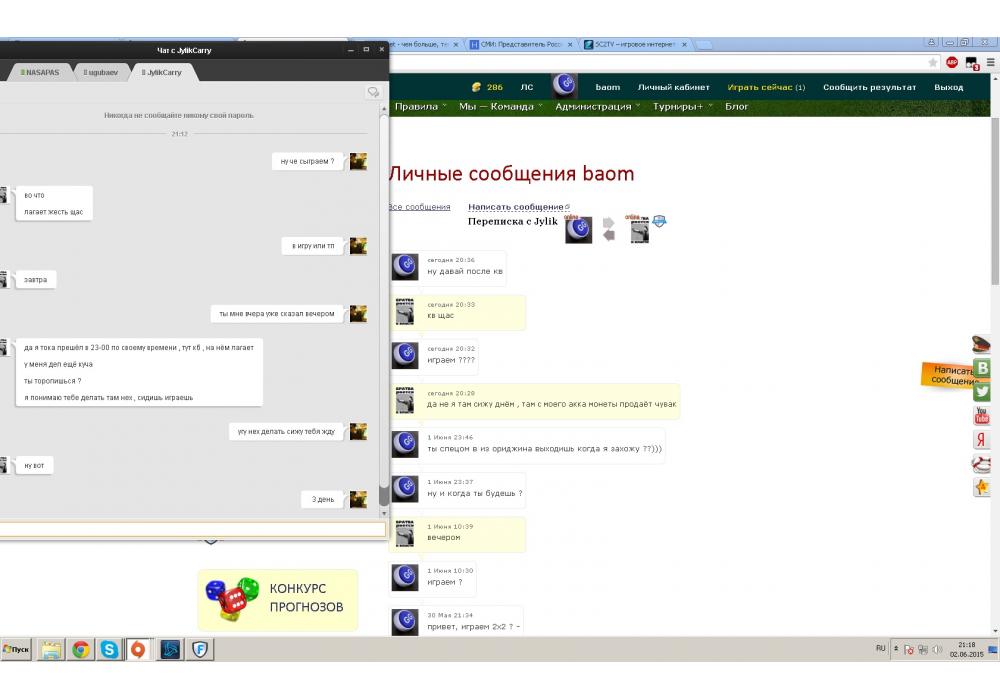Screen dimensions: 1000x700
Task: Click the Twitter share icon in sidebar
Action: tap(982, 392)
